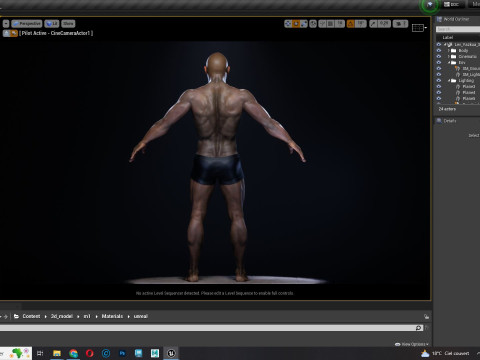This screenshot has width=480, height=360.
Task: Select the translate gizmo tool
Action: (x=288, y=24)
